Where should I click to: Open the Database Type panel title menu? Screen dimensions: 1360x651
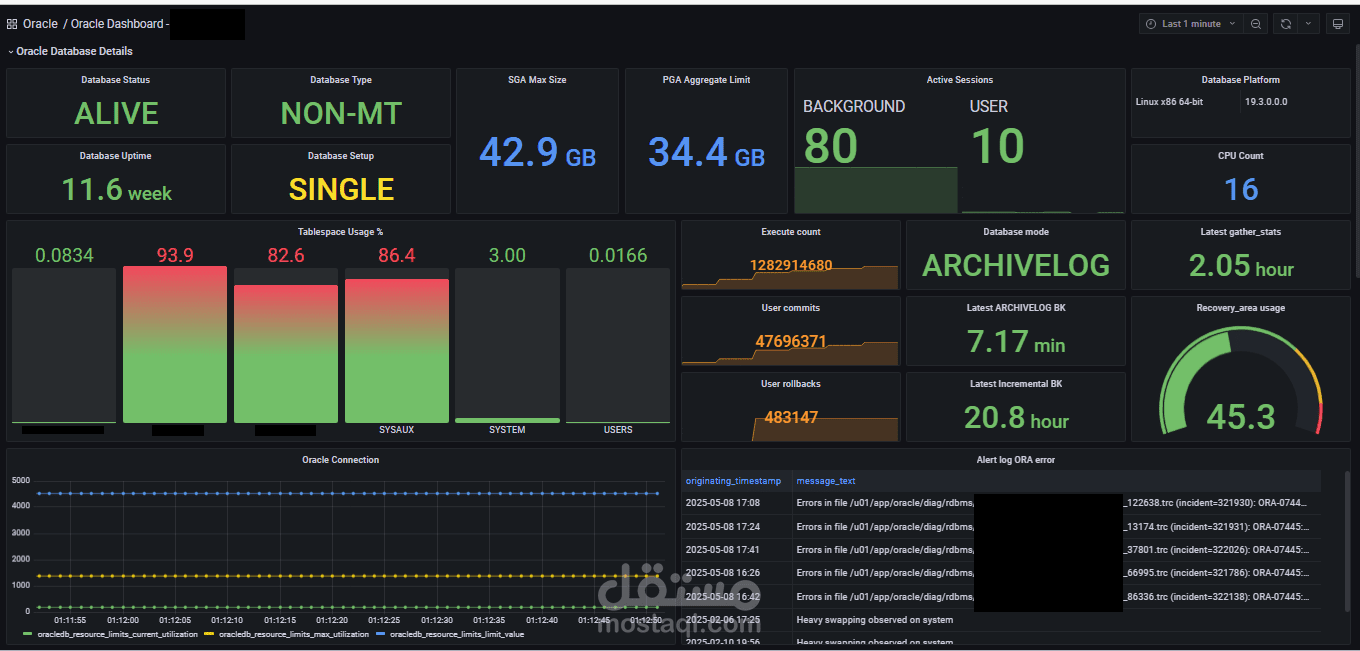(x=341, y=80)
